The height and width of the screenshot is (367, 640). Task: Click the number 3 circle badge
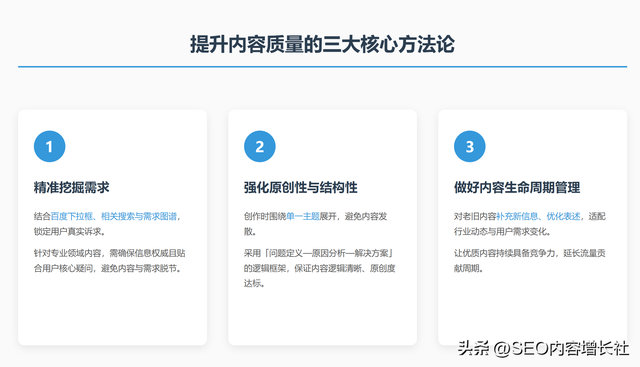coord(470,146)
